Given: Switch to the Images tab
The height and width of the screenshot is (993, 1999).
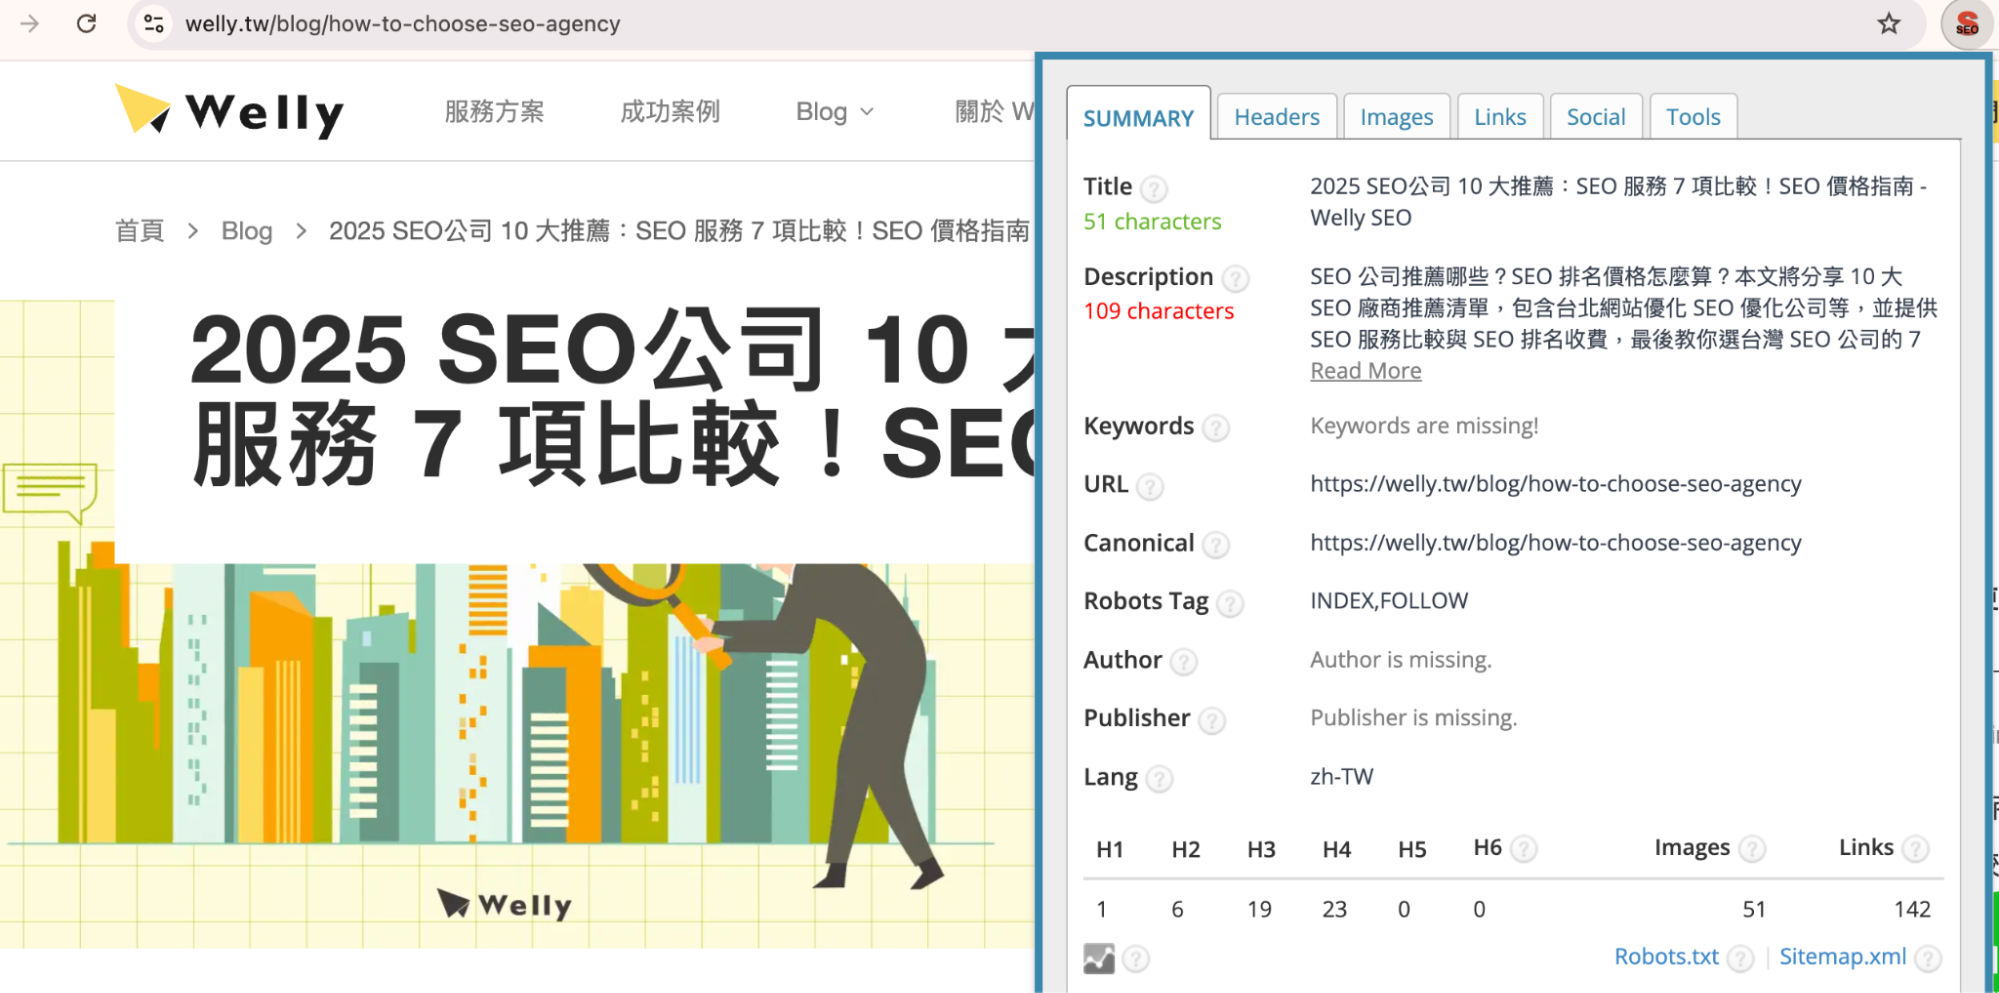Looking at the screenshot, I should tap(1396, 116).
